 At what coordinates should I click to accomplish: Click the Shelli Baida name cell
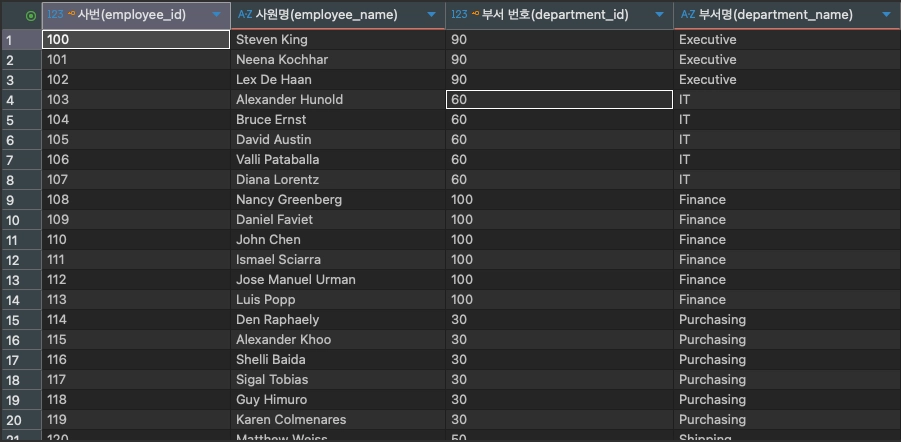point(338,360)
